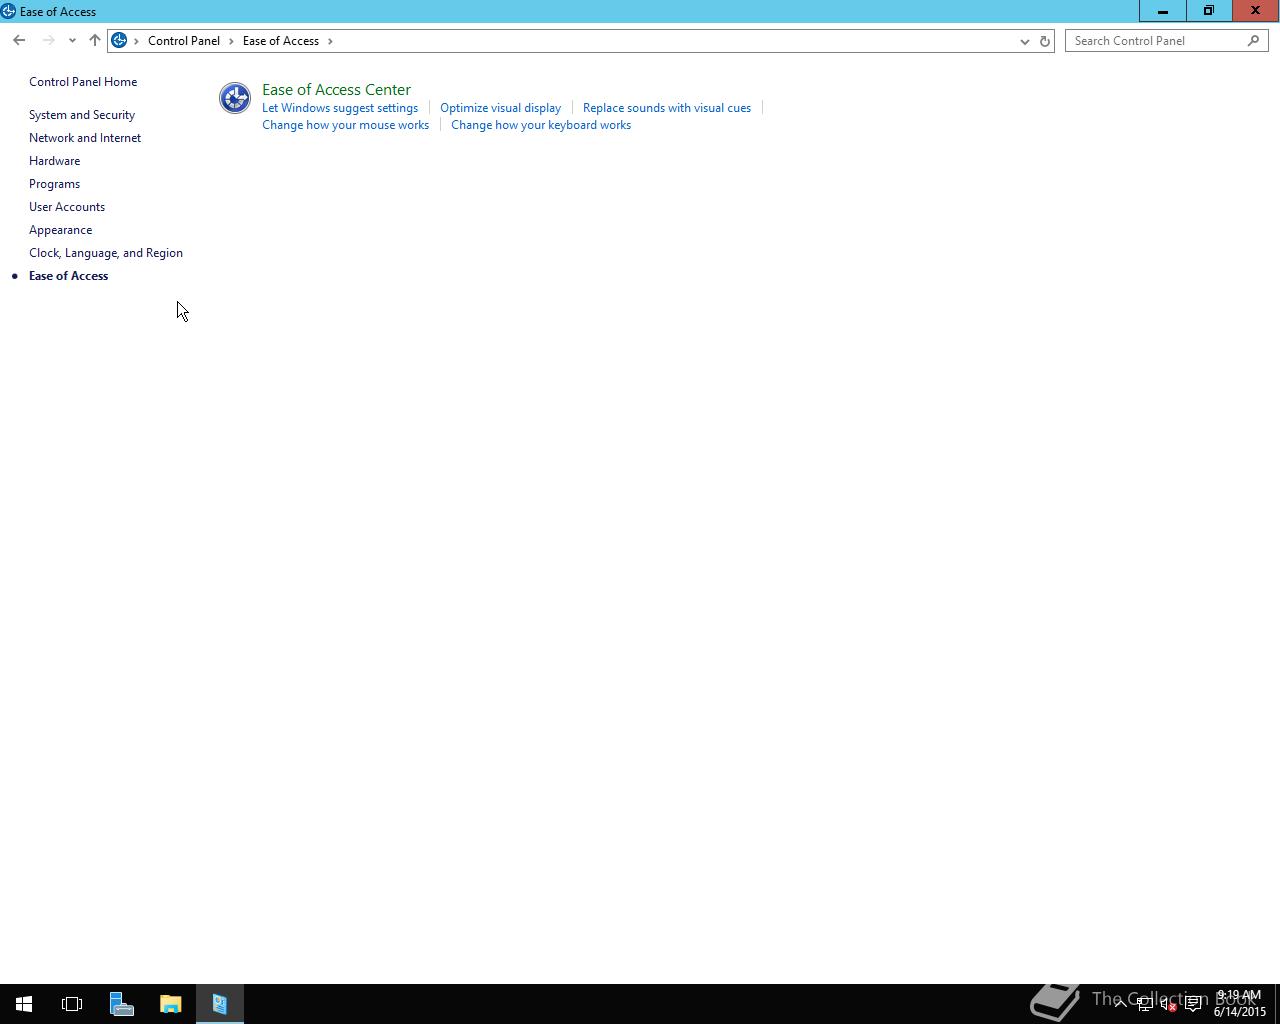Open Task View on taskbar
This screenshot has height=1024, width=1280.
[72, 1004]
